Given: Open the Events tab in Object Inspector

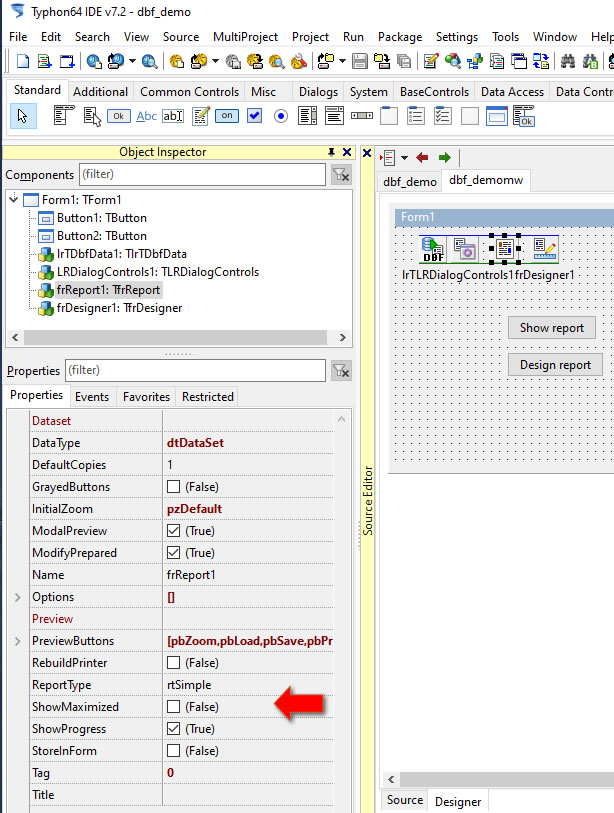Looking at the screenshot, I should tap(92, 397).
